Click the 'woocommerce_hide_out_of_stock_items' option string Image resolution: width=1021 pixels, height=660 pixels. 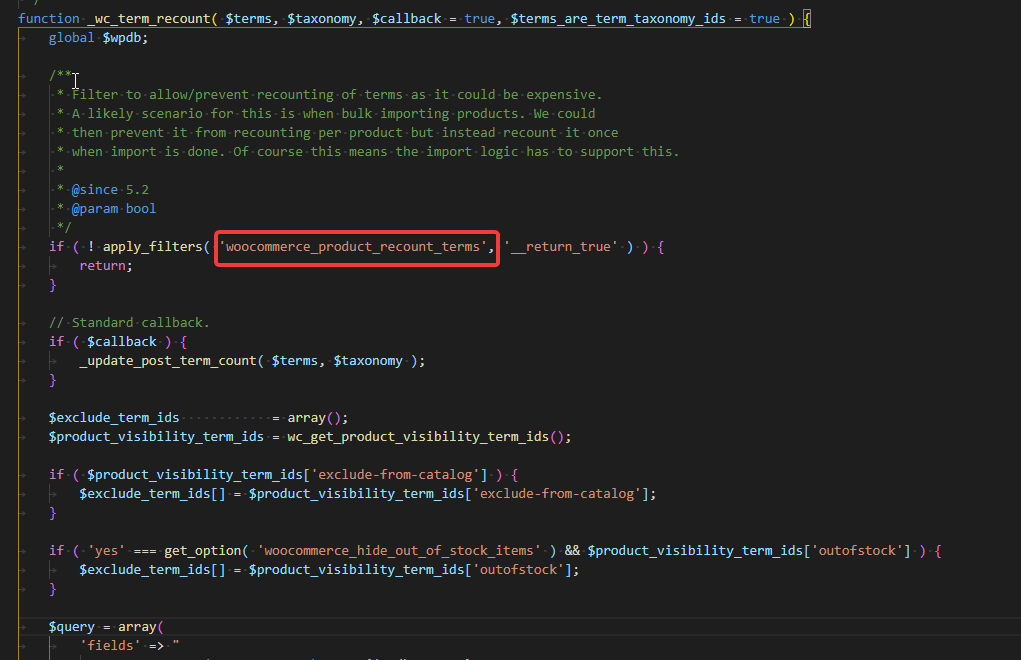[x=399, y=550]
